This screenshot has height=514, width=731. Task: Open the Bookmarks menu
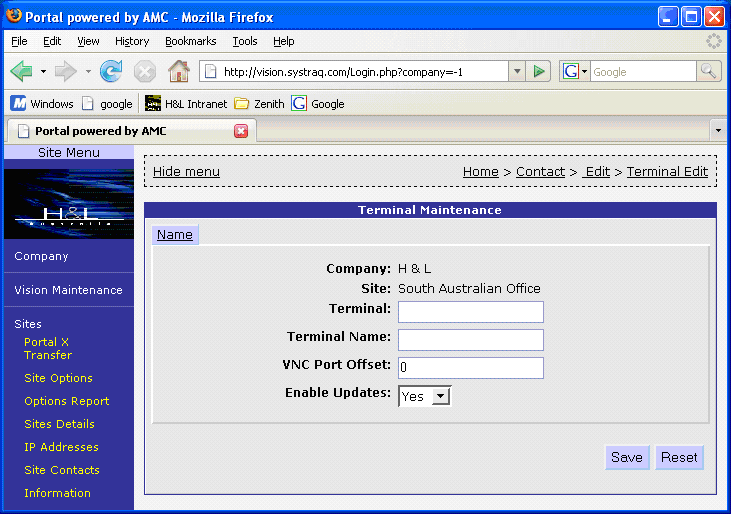coord(190,41)
